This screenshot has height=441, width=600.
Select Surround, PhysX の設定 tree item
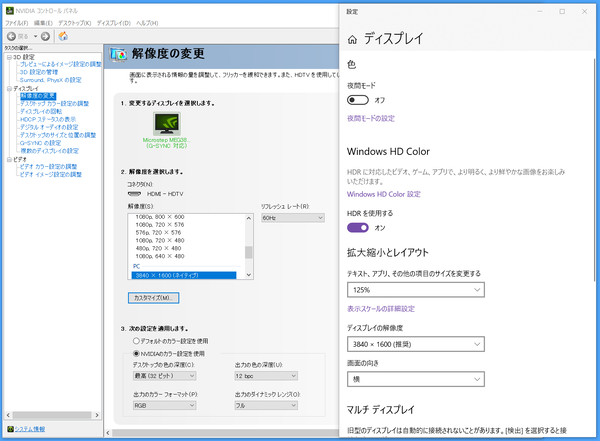pyautogui.click(x=51, y=80)
